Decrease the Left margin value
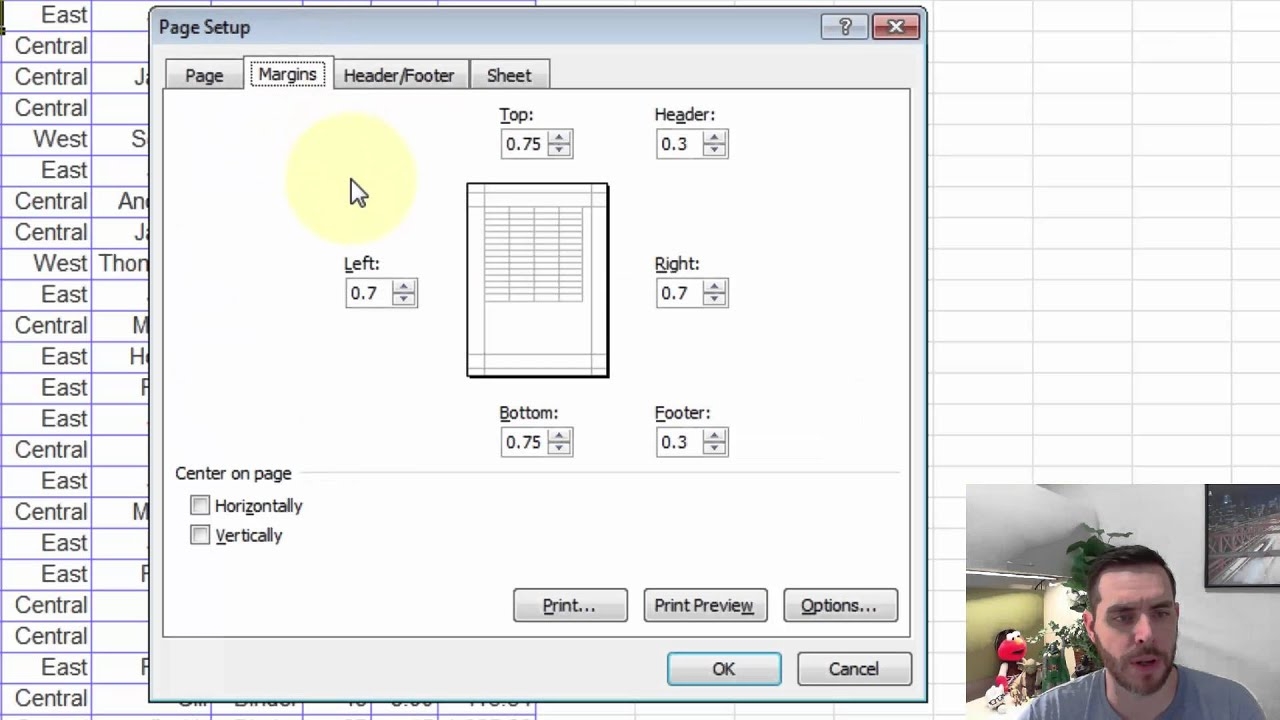This screenshot has width=1280, height=720. (x=404, y=299)
